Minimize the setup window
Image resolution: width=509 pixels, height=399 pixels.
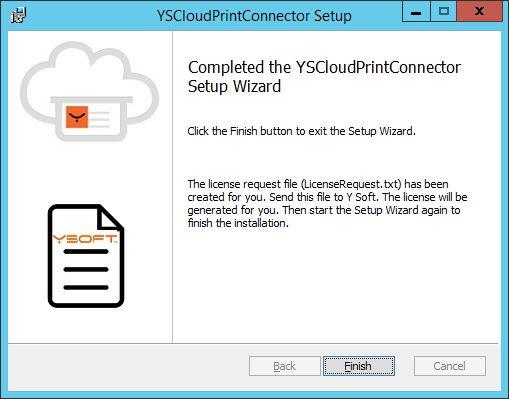[416, 12]
